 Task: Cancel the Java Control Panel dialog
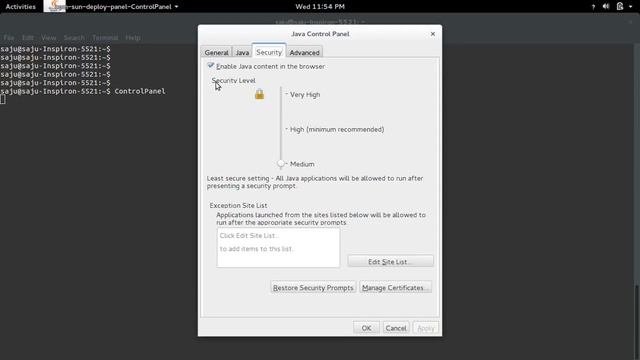pos(396,328)
